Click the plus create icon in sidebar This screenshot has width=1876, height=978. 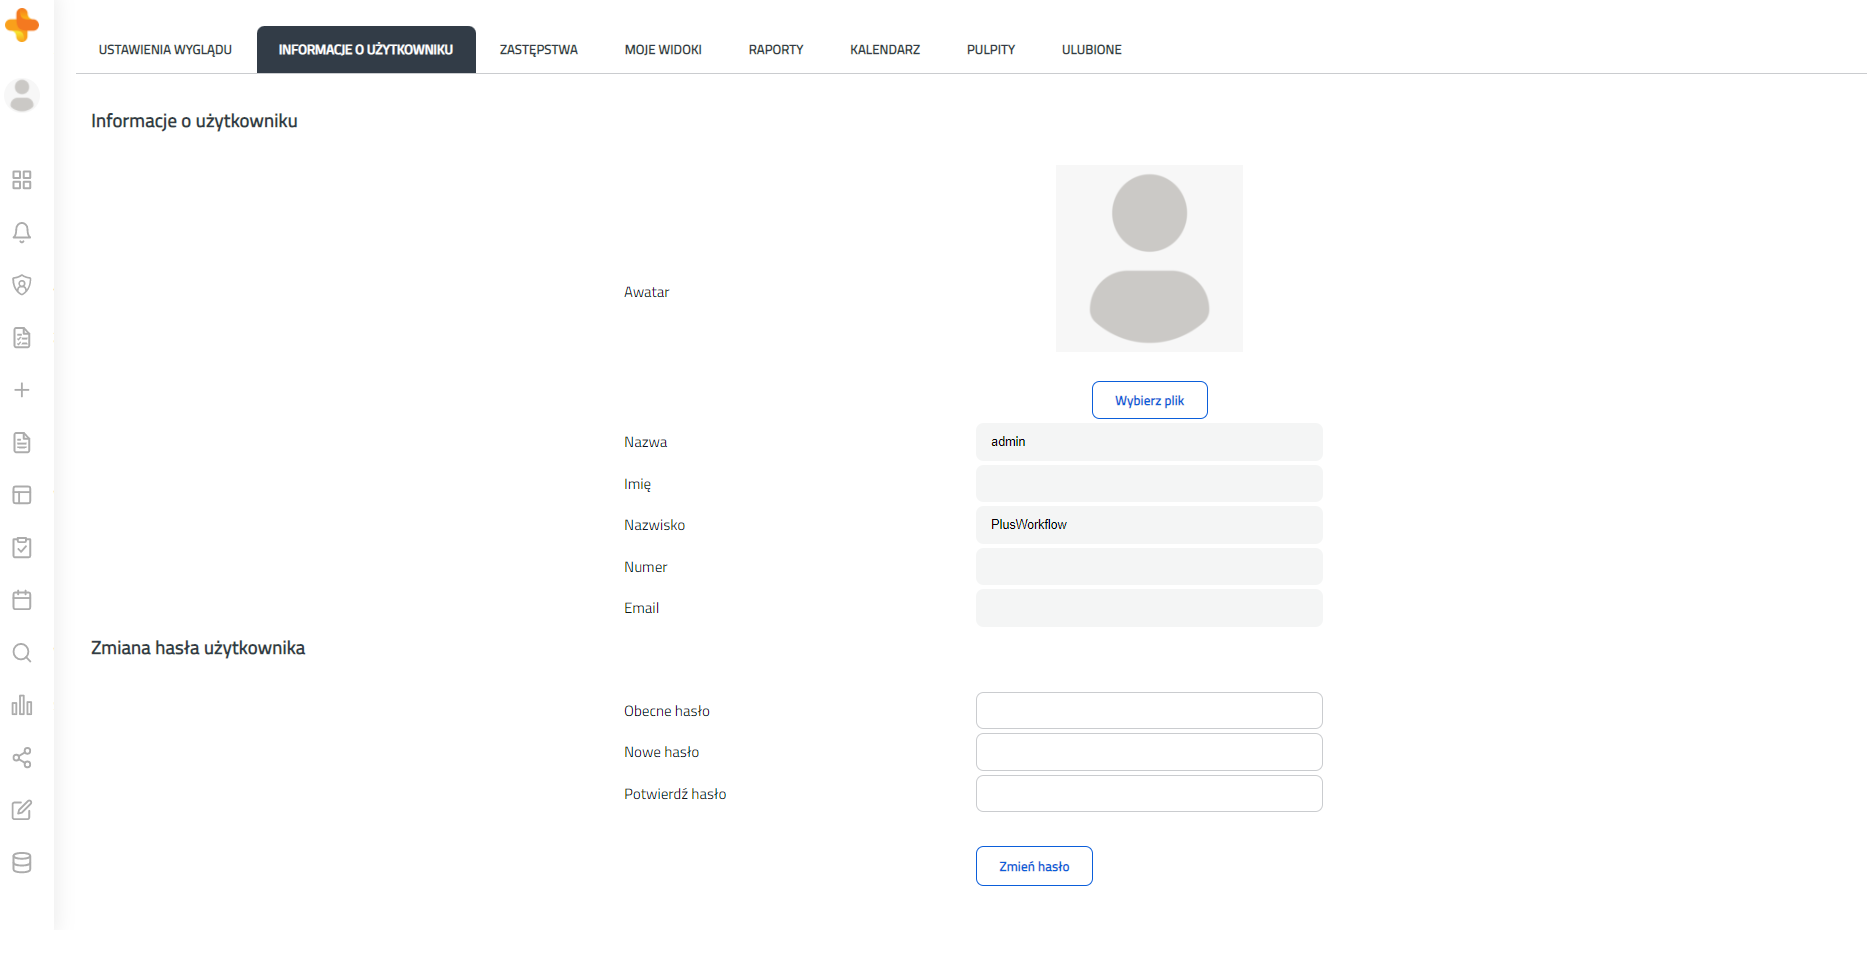(x=22, y=390)
